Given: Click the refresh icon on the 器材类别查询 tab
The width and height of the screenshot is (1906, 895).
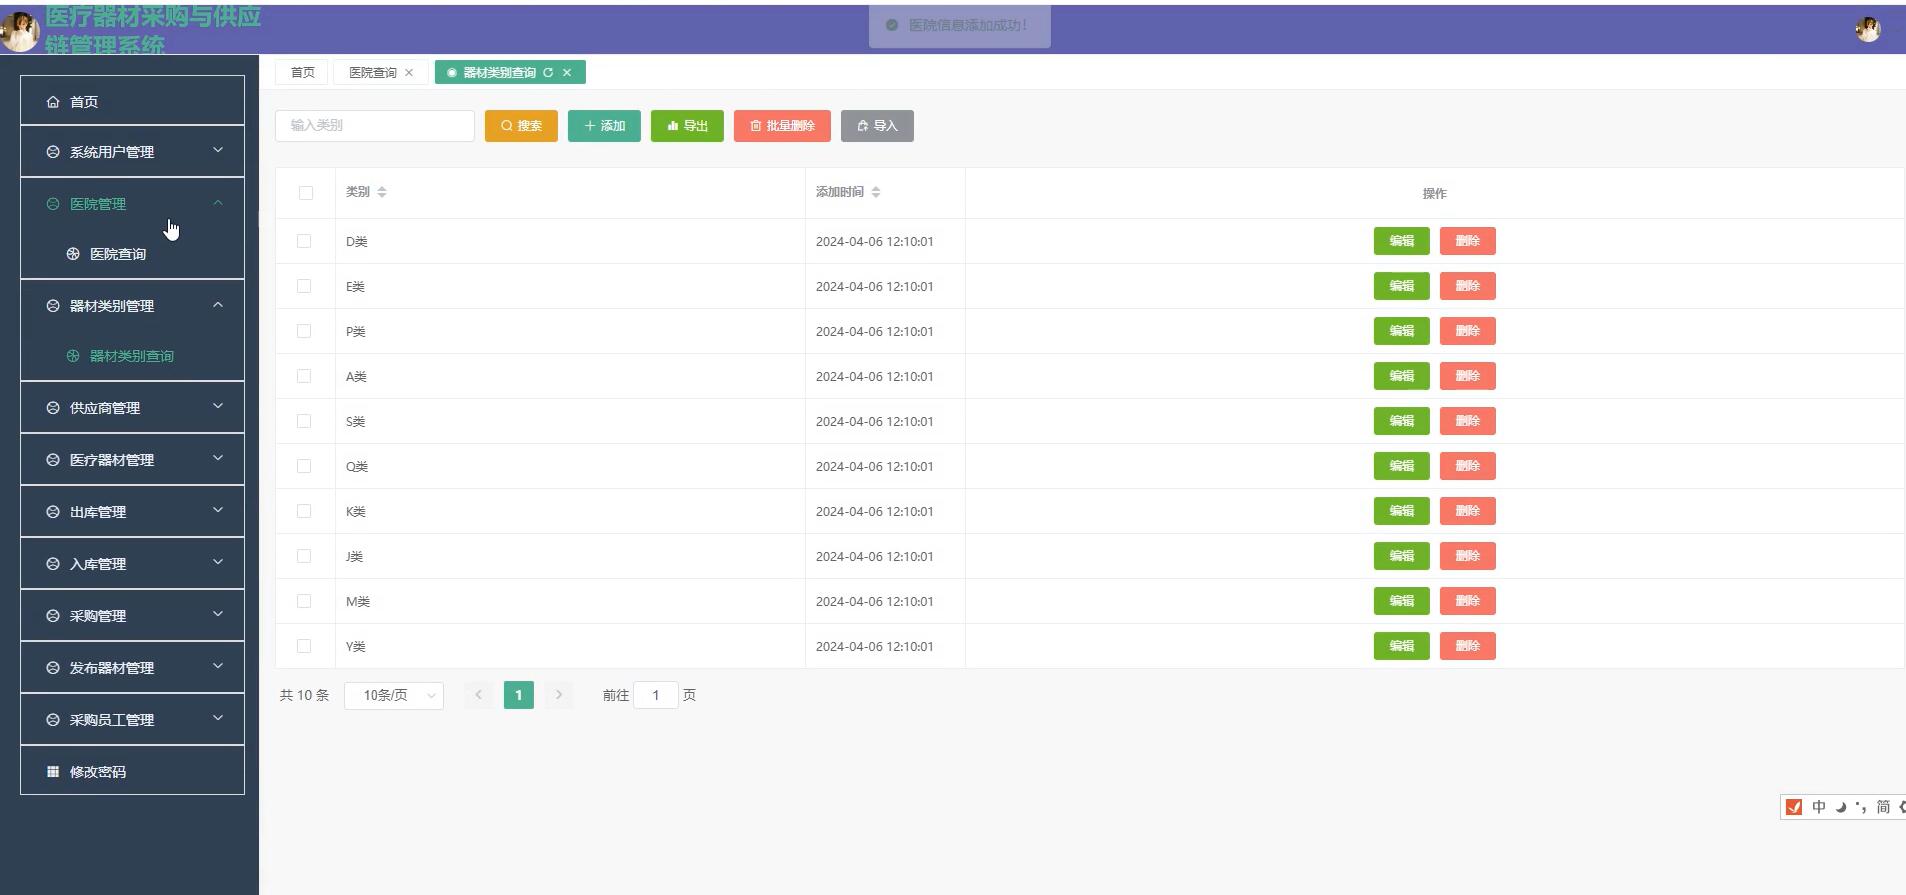Looking at the screenshot, I should click(x=548, y=72).
